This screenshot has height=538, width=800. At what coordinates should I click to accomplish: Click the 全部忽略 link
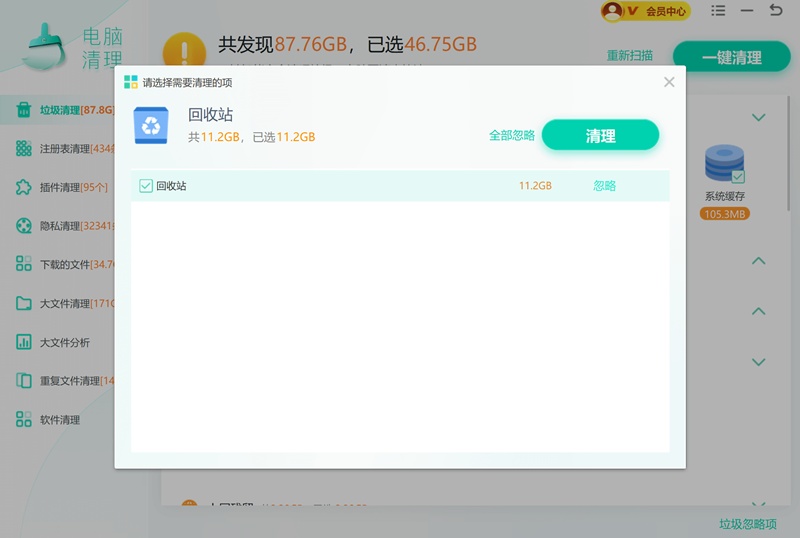(512, 135)
